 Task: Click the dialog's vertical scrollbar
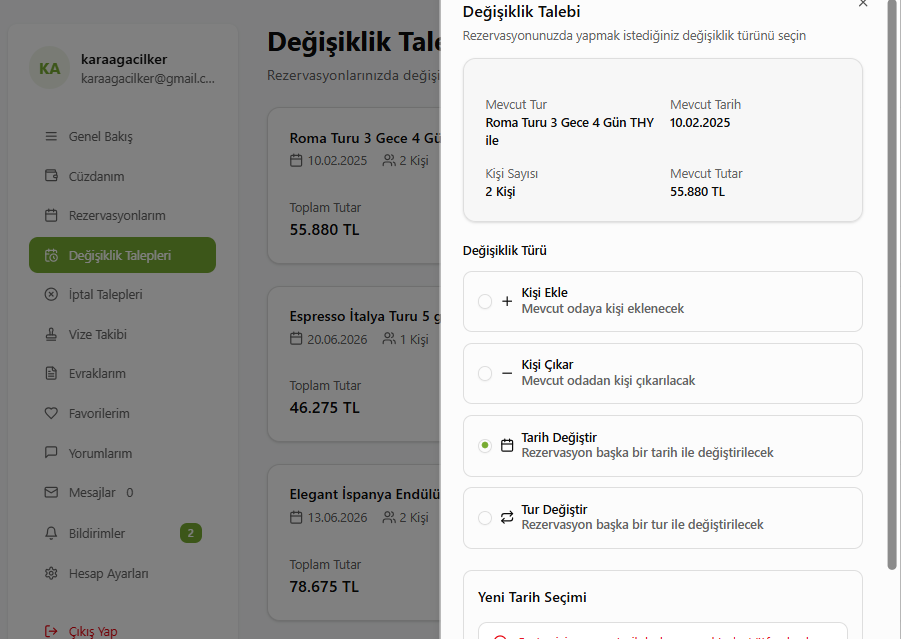tap(892, 300)
